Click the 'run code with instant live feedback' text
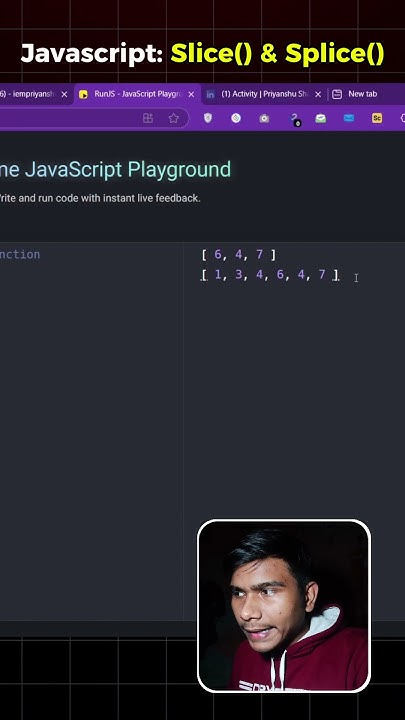This screenshot has height=720, width=405. [x=124, y=198]
